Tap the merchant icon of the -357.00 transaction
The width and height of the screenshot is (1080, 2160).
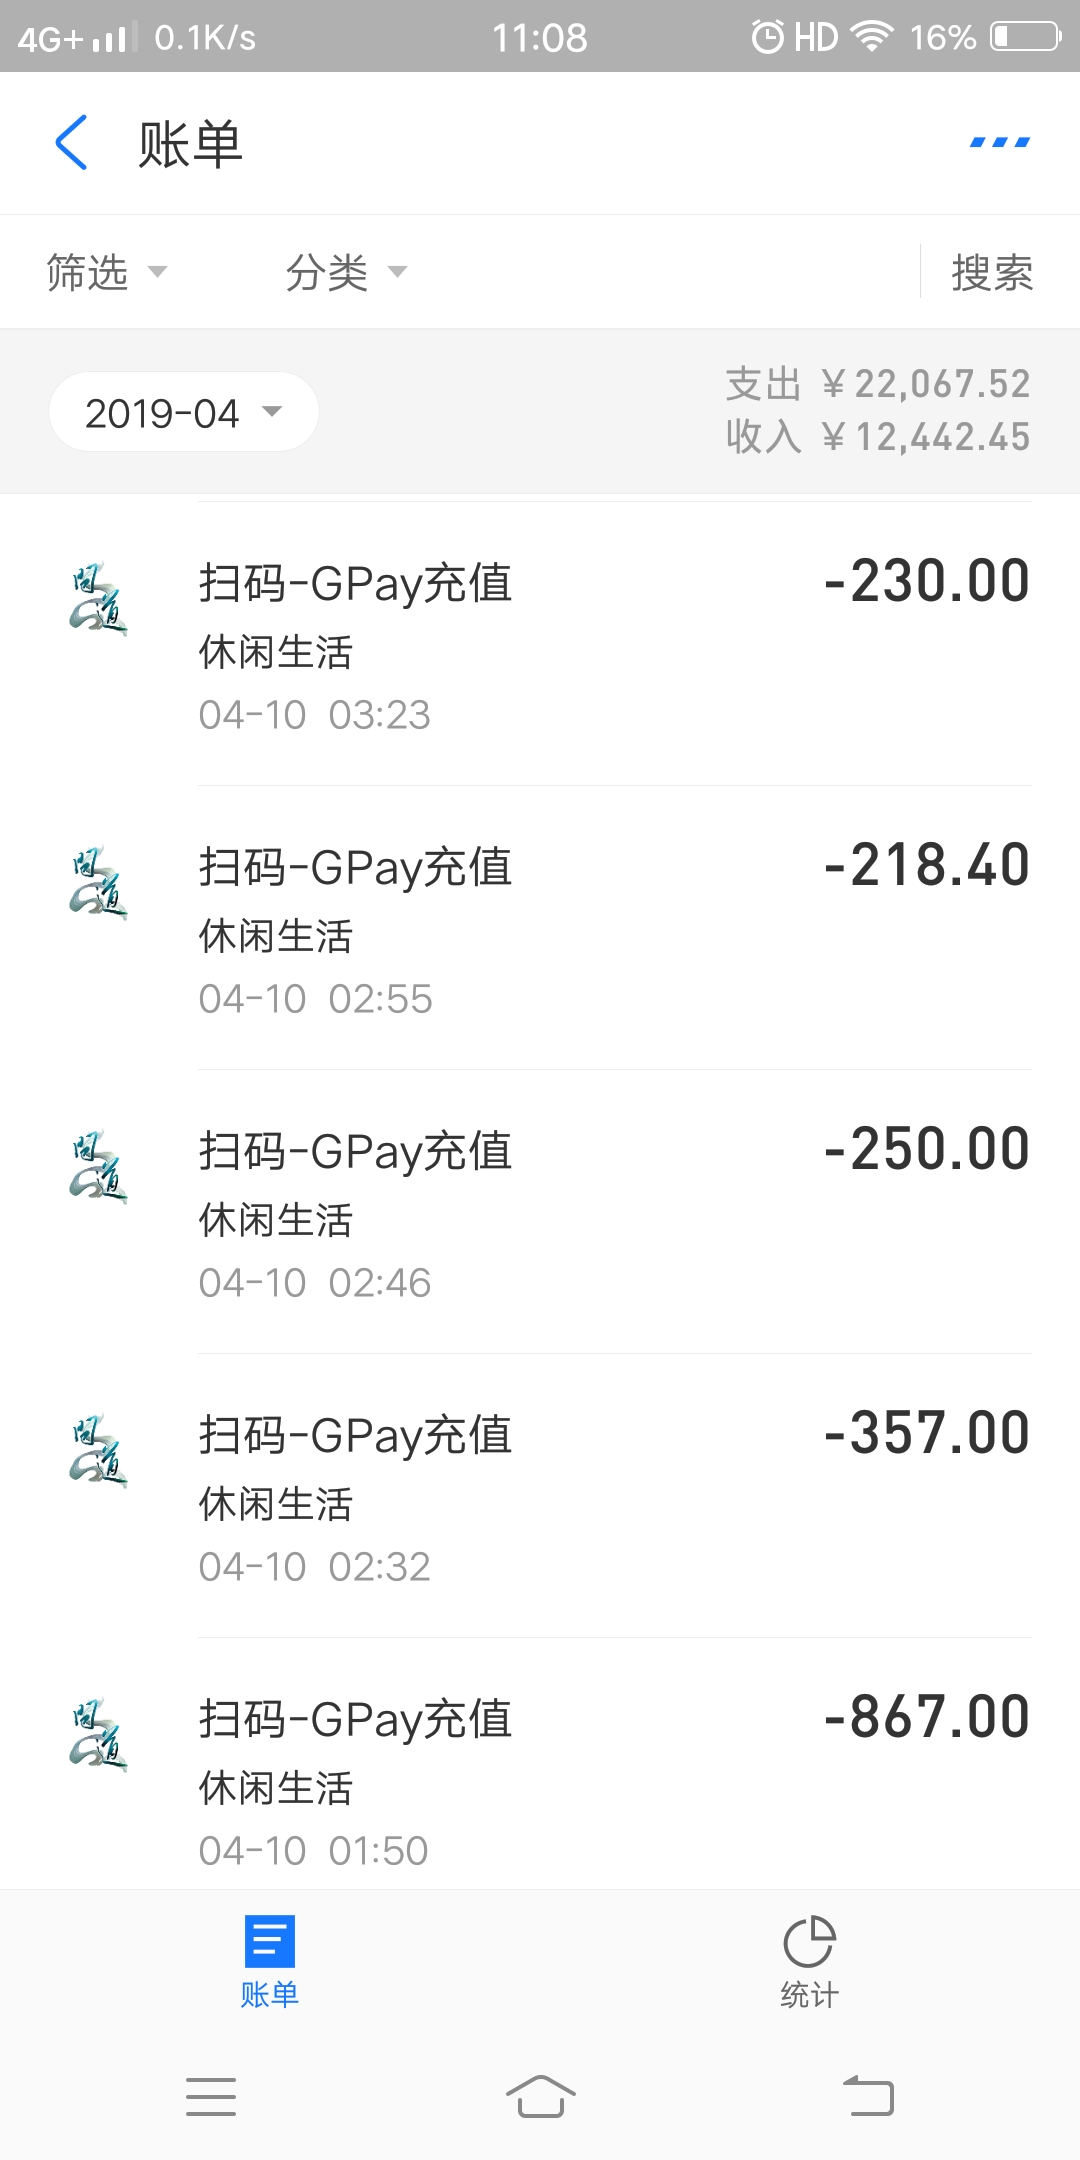[98, 1452]
